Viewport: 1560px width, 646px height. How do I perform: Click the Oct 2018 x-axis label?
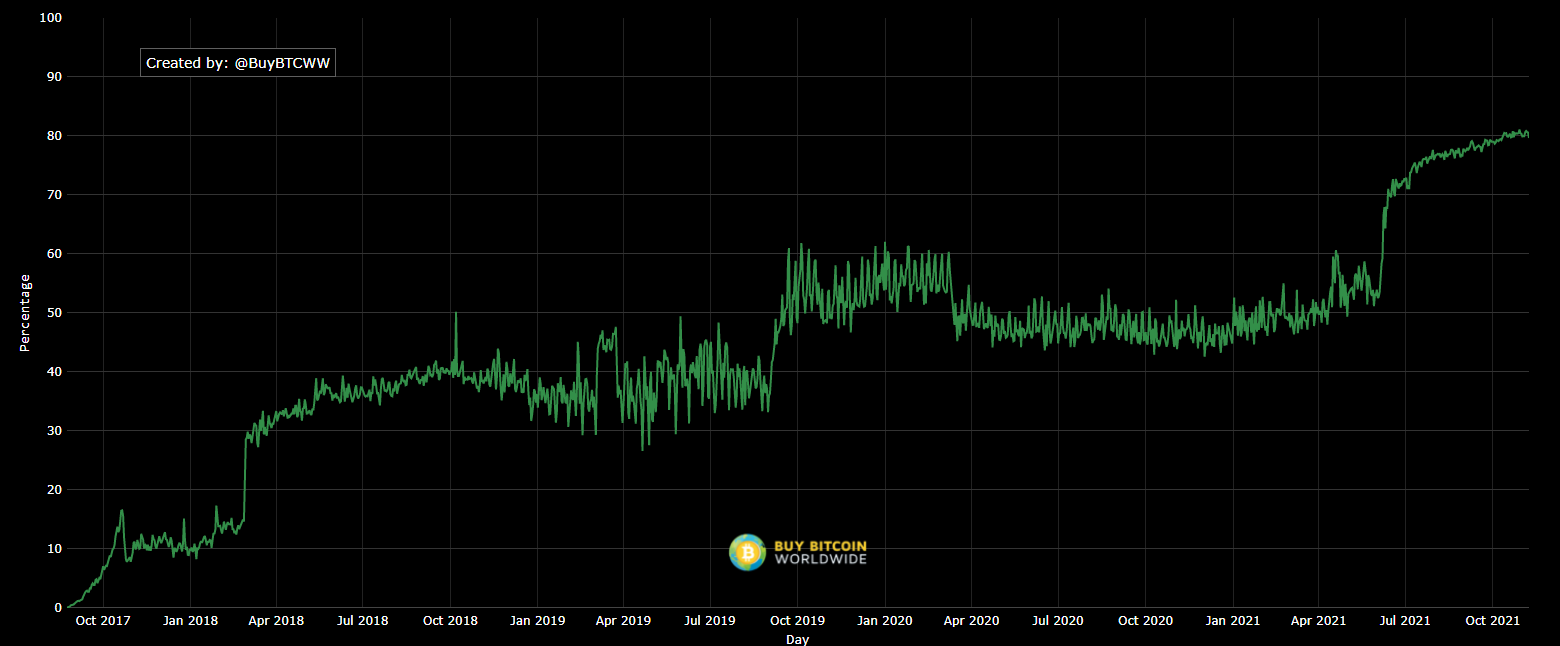pos(450,621)
